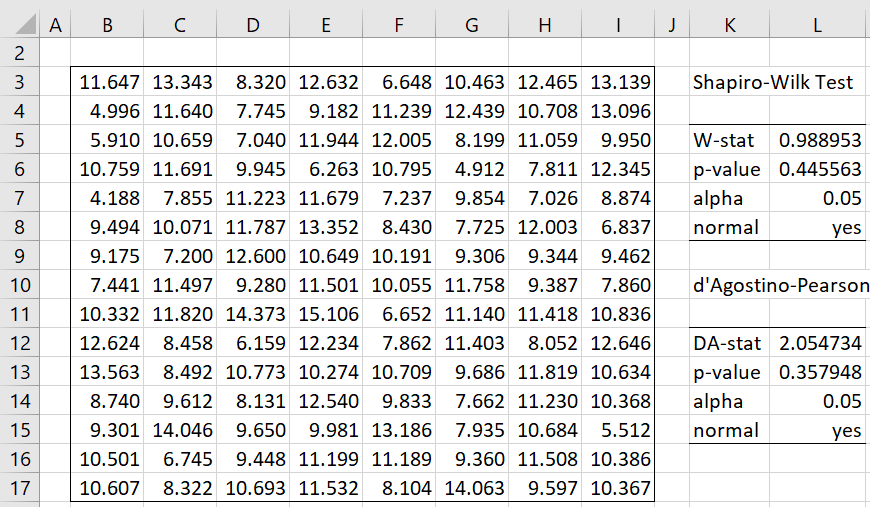Select column B header
The width and height of the screenshot is (870, 507).
click(x=107, y=25)
